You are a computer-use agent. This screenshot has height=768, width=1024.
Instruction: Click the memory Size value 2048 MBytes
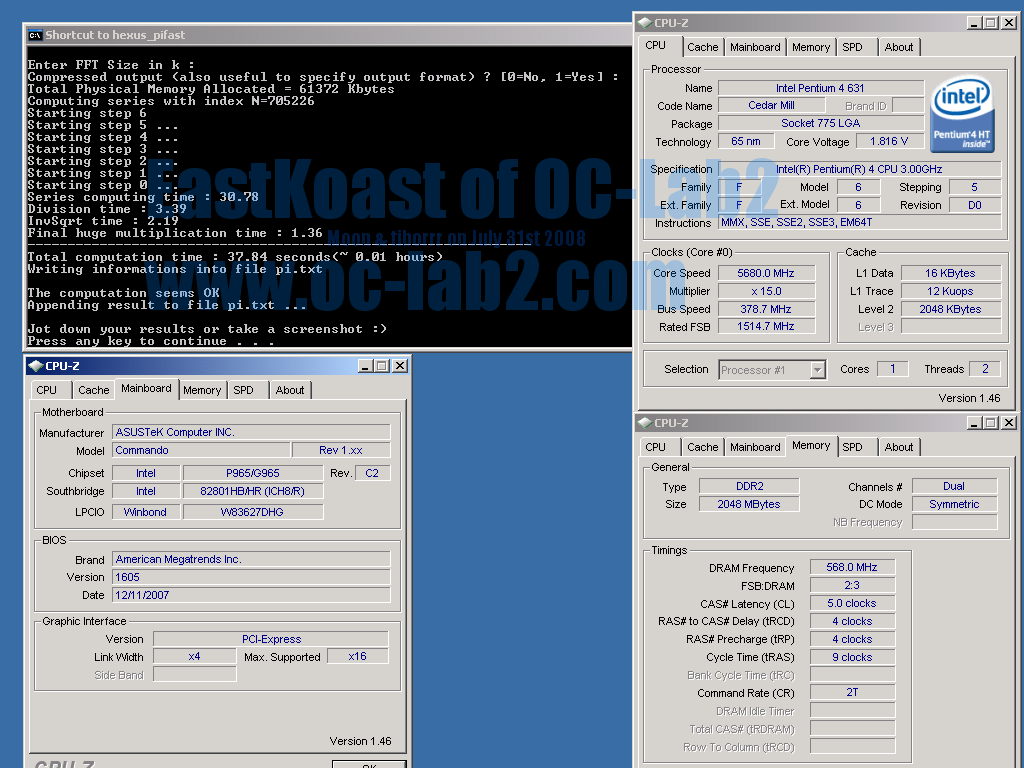click(x=749, y=504)
